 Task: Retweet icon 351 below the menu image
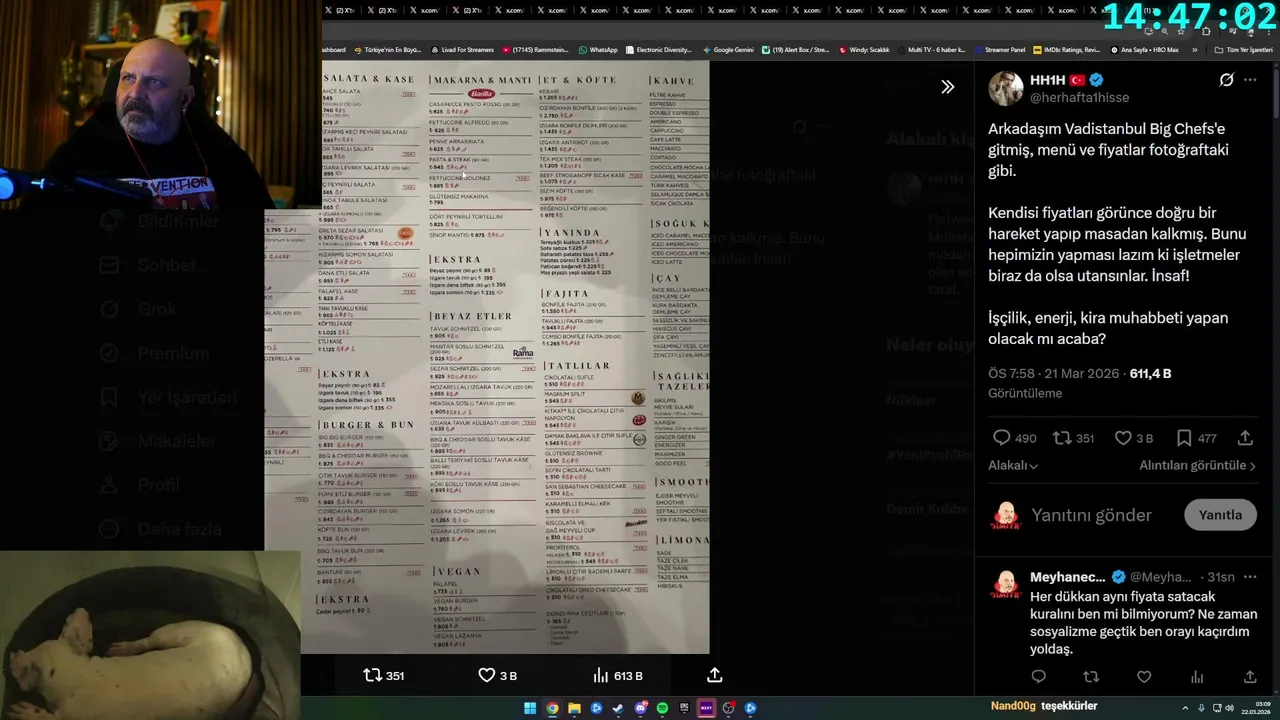pos(372,675)
